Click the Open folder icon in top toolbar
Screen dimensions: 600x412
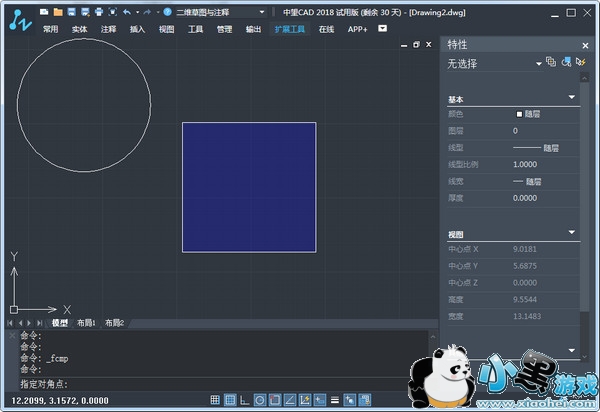pos(59,12)
